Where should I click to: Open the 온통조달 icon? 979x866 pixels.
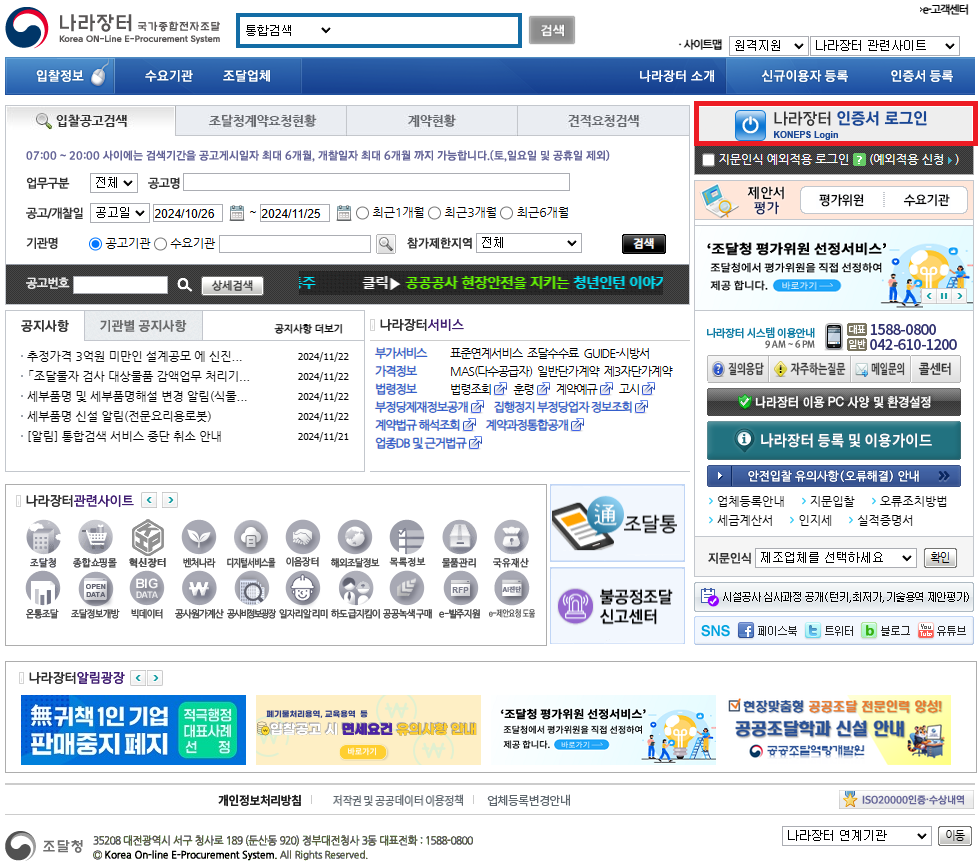click(x=43, y=589)
